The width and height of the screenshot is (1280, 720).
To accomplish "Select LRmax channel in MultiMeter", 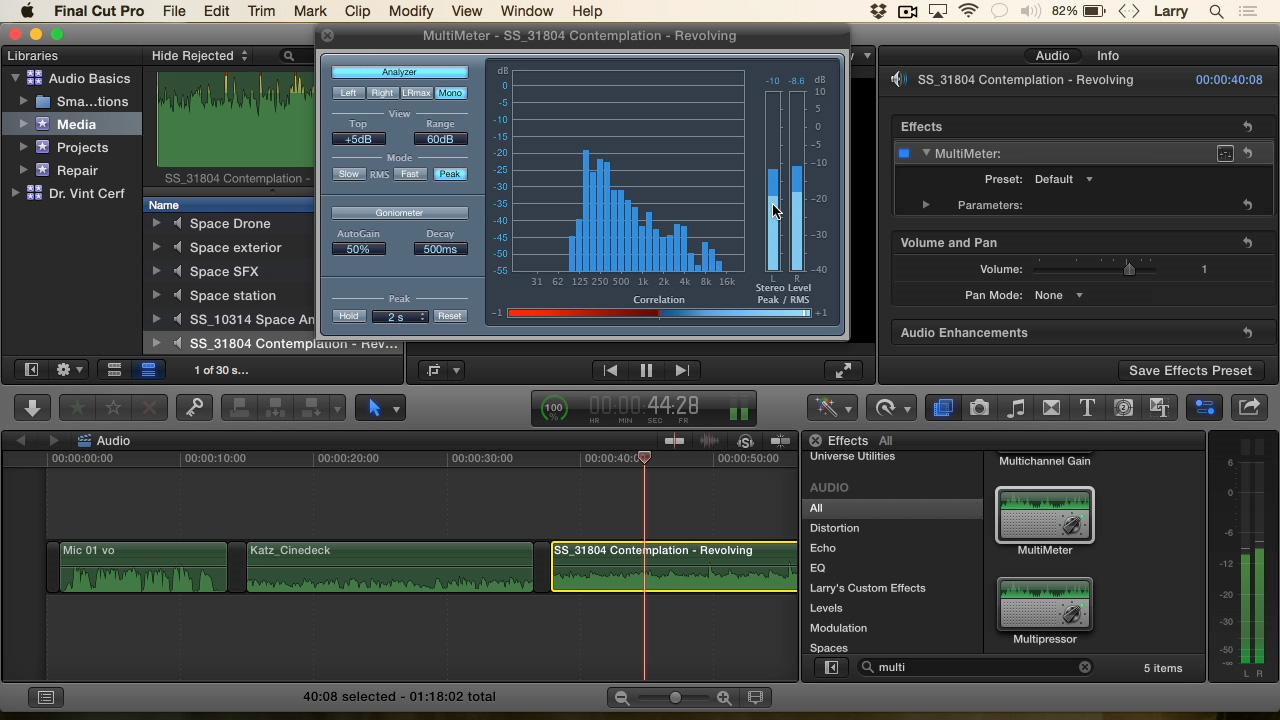I will pyautogui.click(x=416, y=93).
